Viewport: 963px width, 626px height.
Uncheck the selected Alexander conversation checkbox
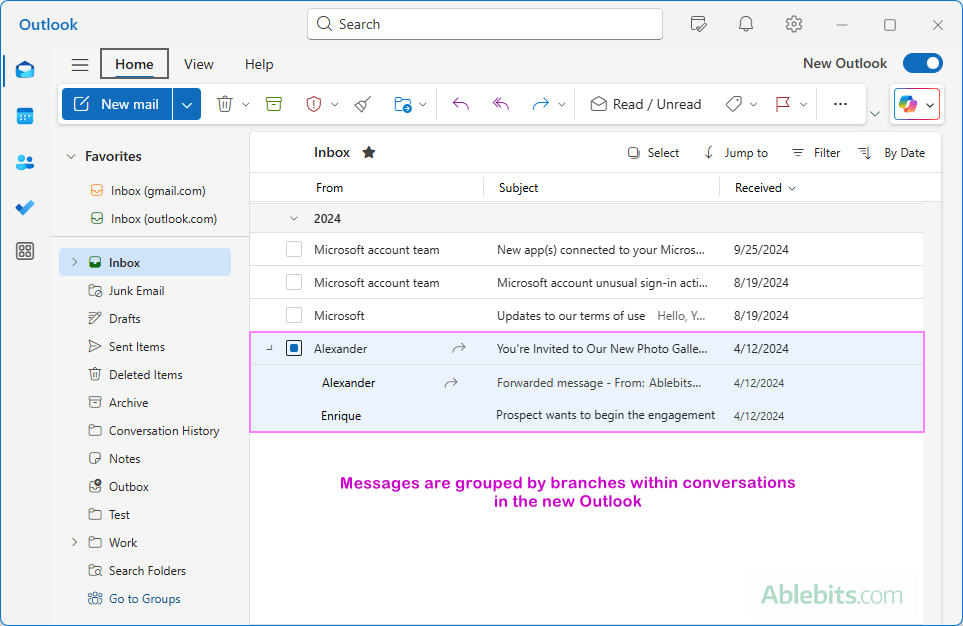[294, 348]
